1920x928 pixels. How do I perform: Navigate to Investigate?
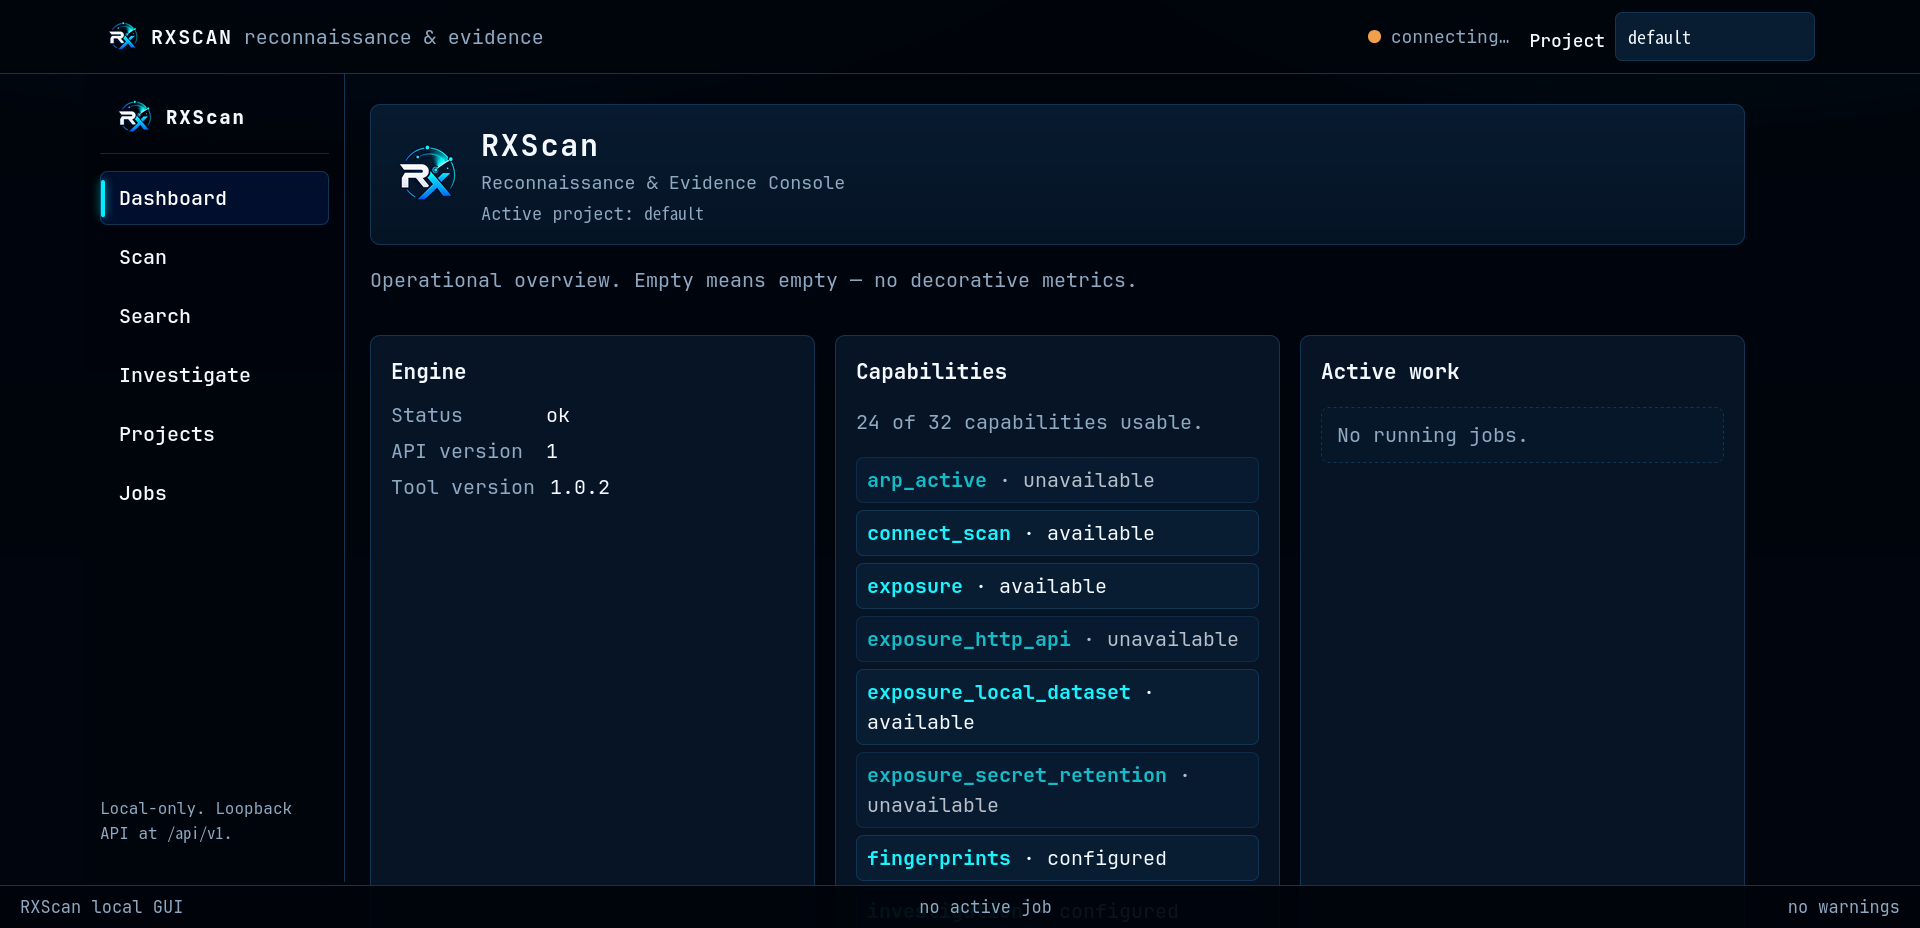point(214,375)
